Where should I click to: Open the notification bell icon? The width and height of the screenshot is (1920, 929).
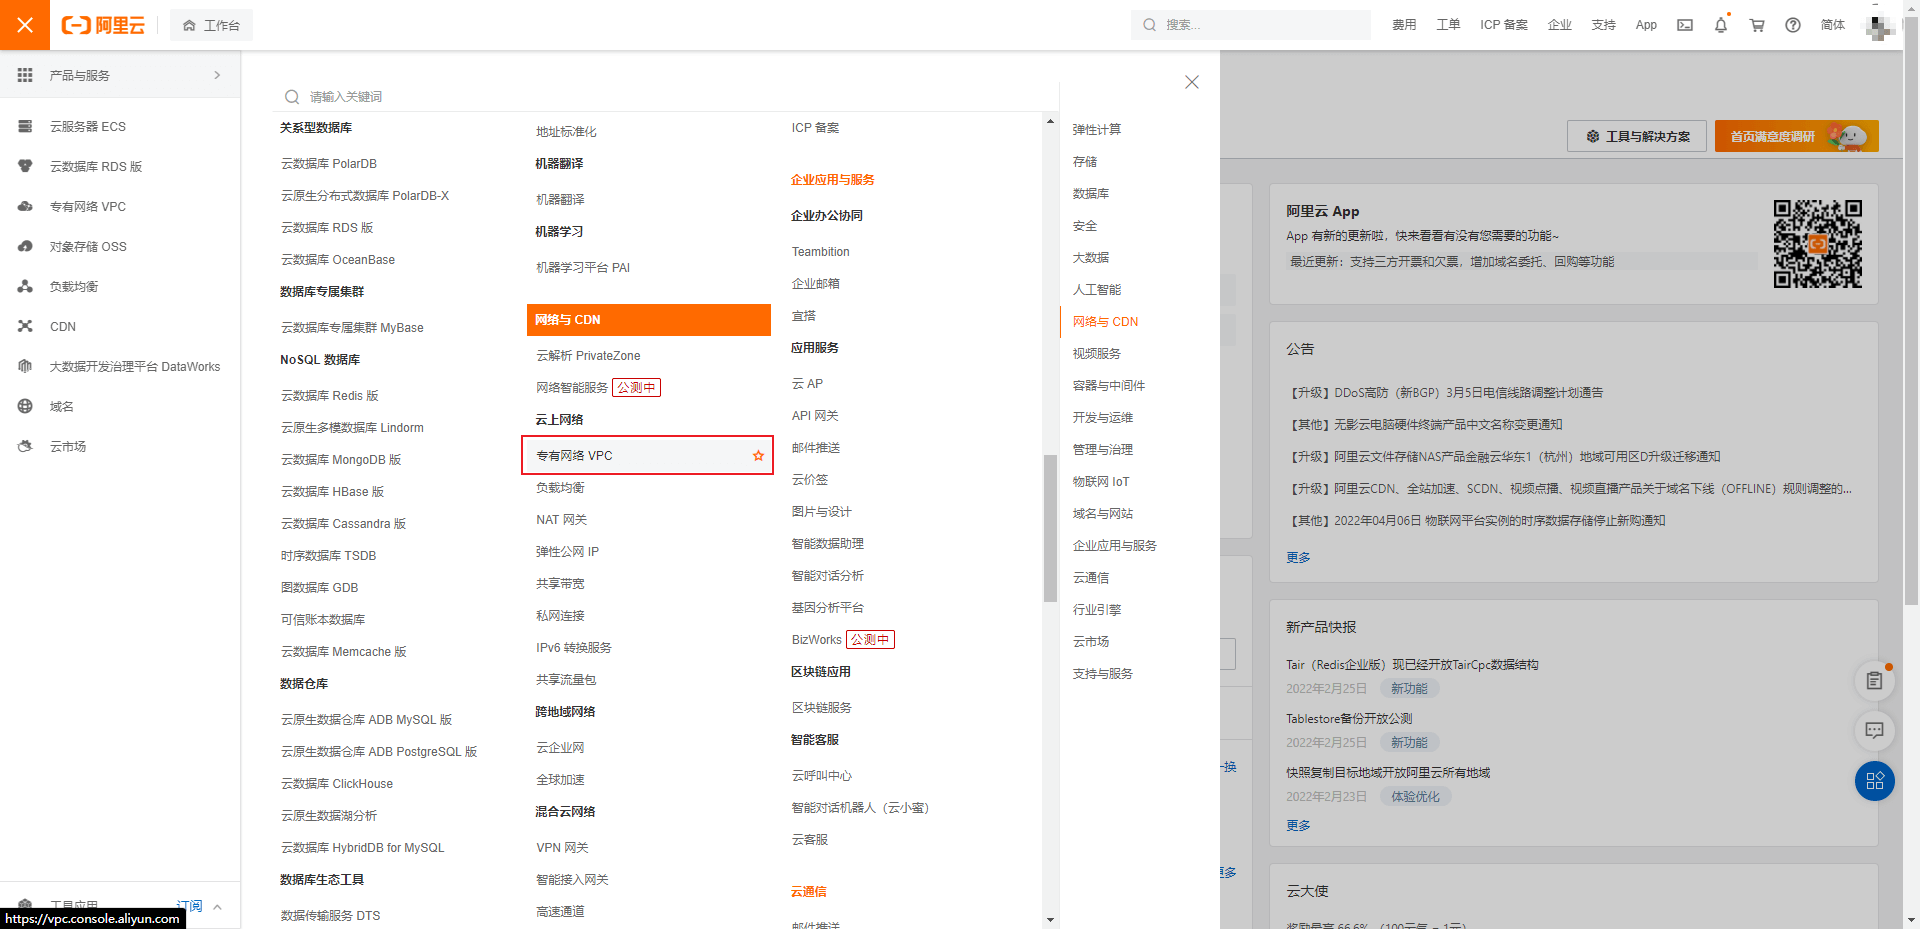pos(1721,25)
